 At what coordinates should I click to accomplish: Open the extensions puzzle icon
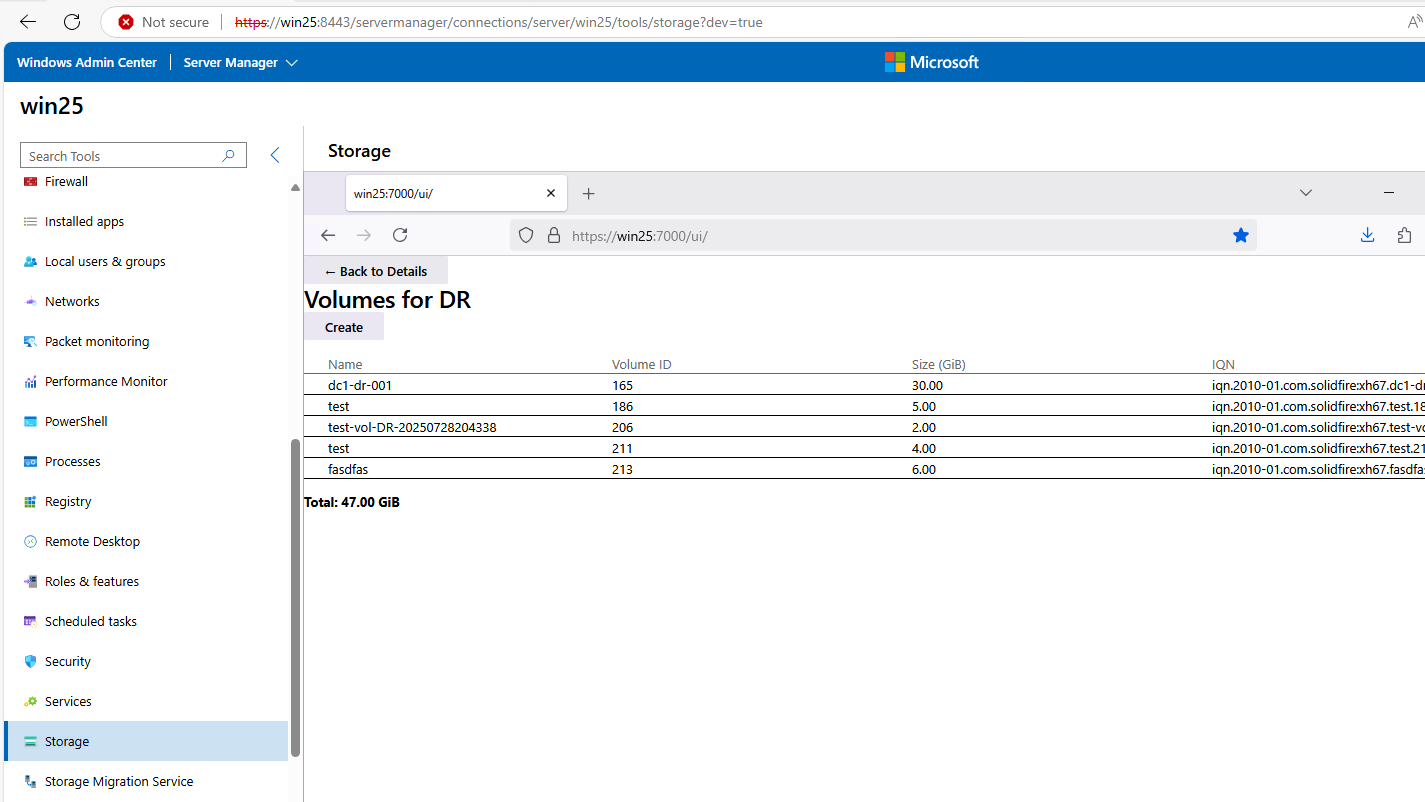[1405, 235]
